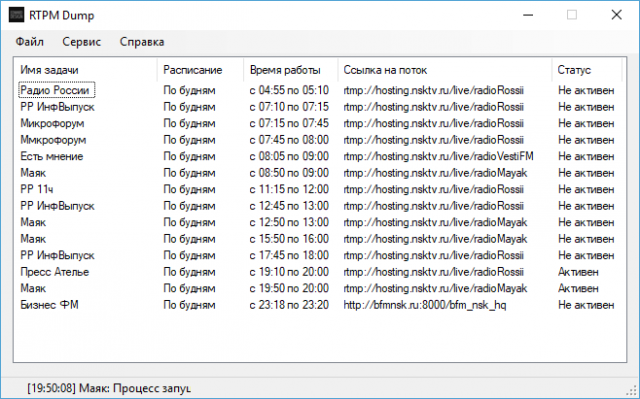Close the RTPM Dump window
This screenshot has height=399, width=640.
point(616,15)
